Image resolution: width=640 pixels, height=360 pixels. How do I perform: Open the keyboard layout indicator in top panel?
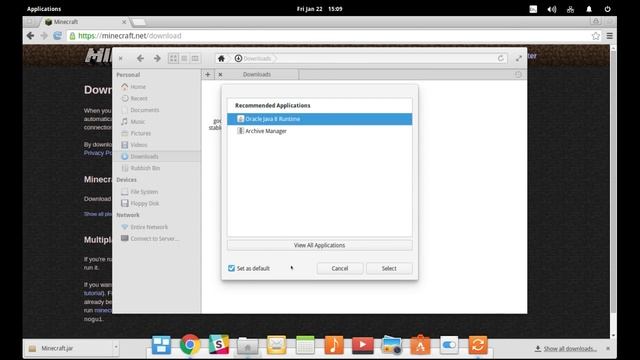tap(533, 9)
